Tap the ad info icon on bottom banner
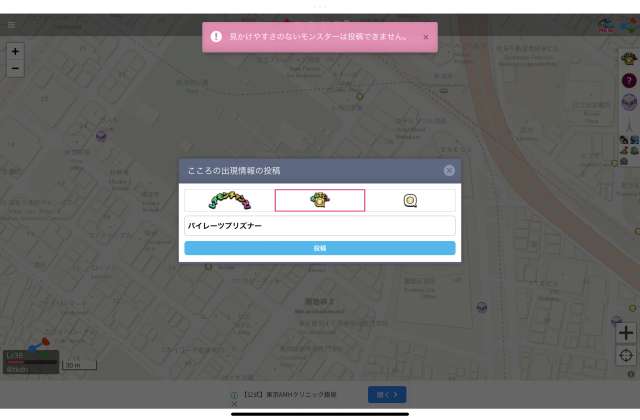 pyautogui.click(x=234, y=395)
